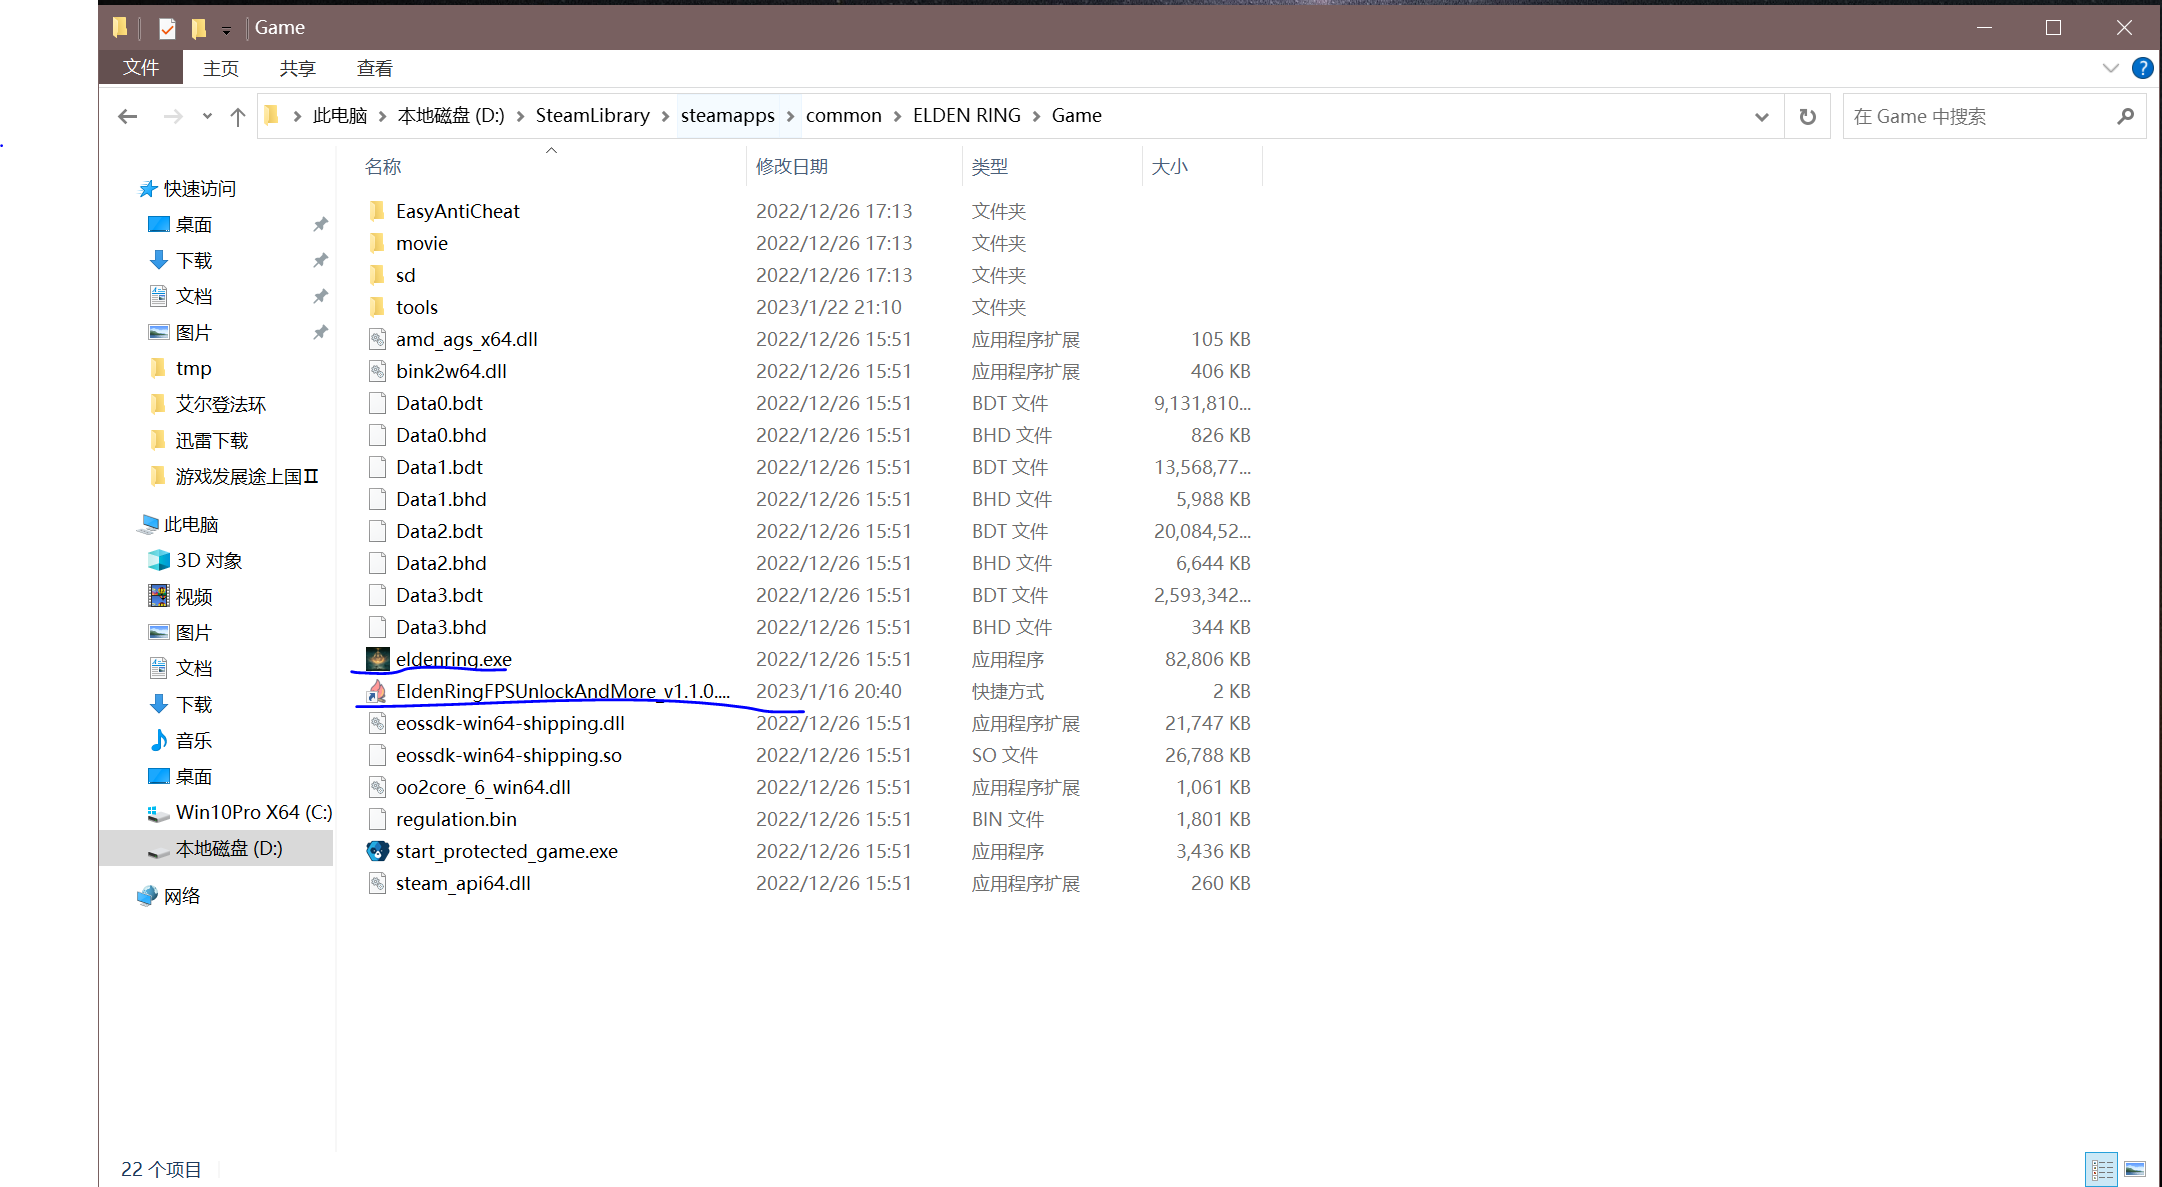This screenshot has width=2162, height=1187.
Task: Click the EldenRingFPSUnlockAndMore shortcut icon
Action: [x=377, y=691]
